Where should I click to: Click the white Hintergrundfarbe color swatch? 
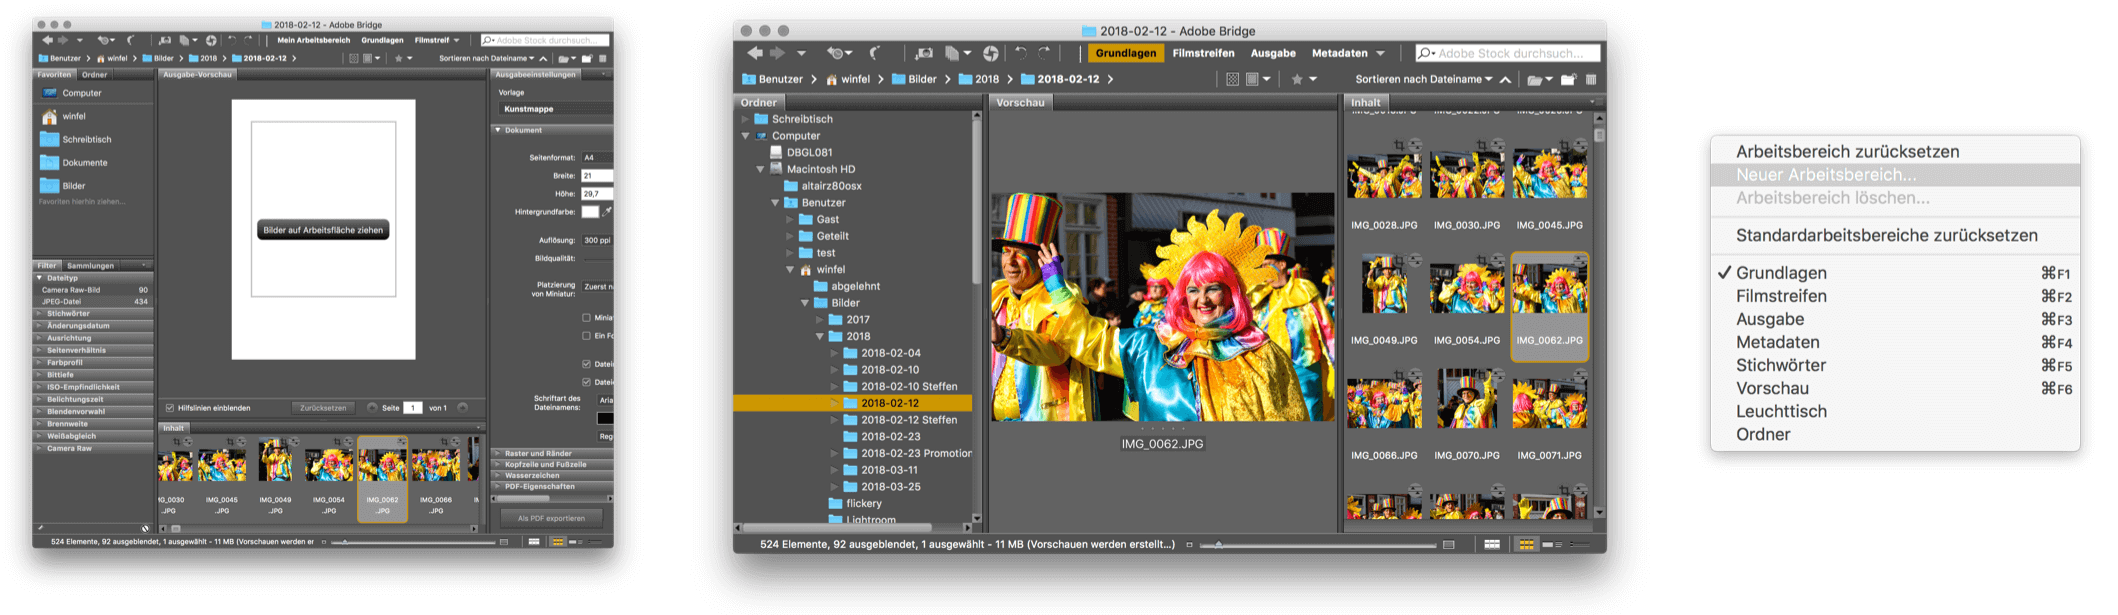(x=590, y=212)
